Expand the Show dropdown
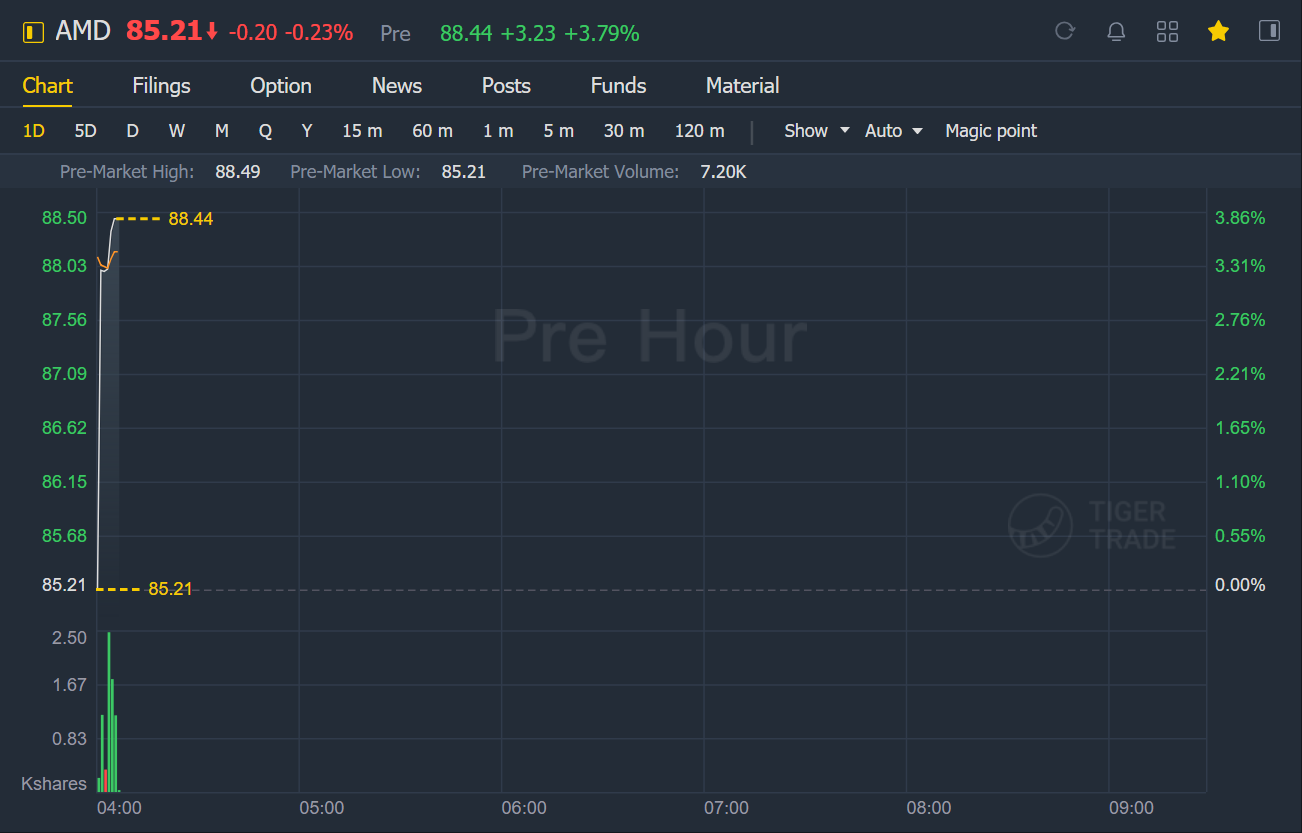The height and width of the screenshot is (833, 1302). tap(817, 131)
